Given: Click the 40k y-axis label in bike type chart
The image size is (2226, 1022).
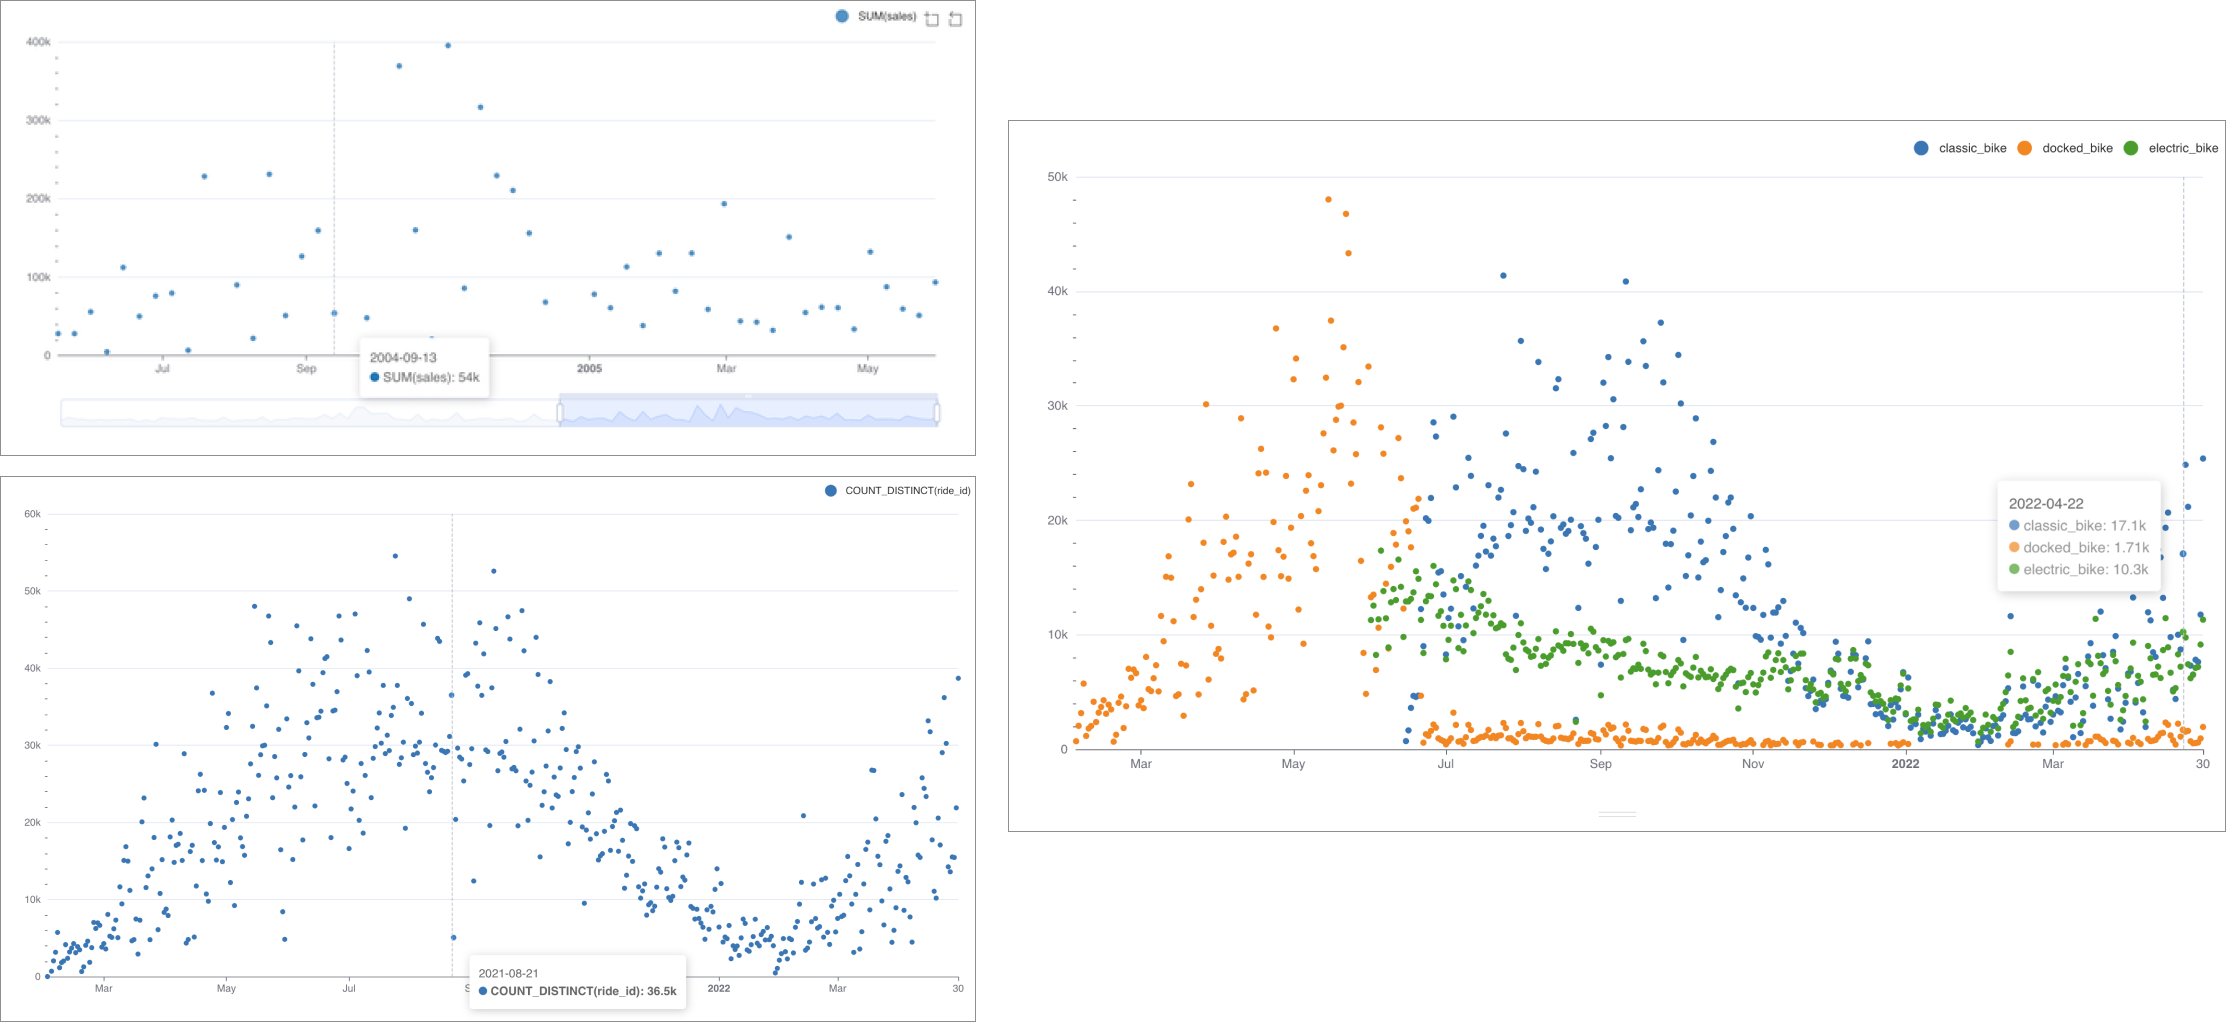Looking at the screenshot, I should [x=1057, y=291].
